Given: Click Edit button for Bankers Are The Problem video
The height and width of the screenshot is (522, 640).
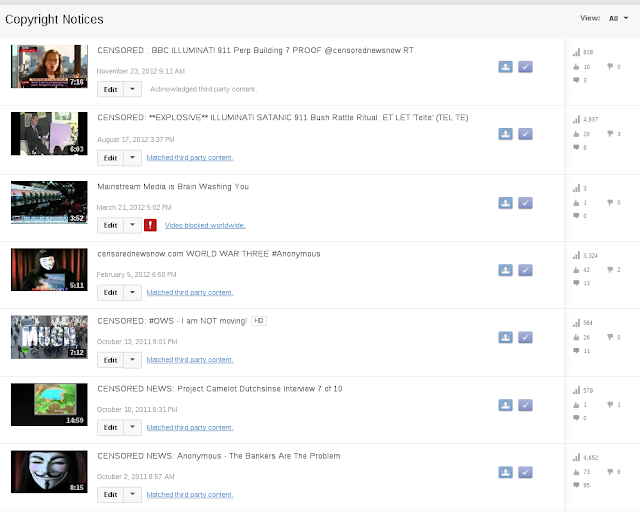Looking at the screenshot, I should [110, 494].
